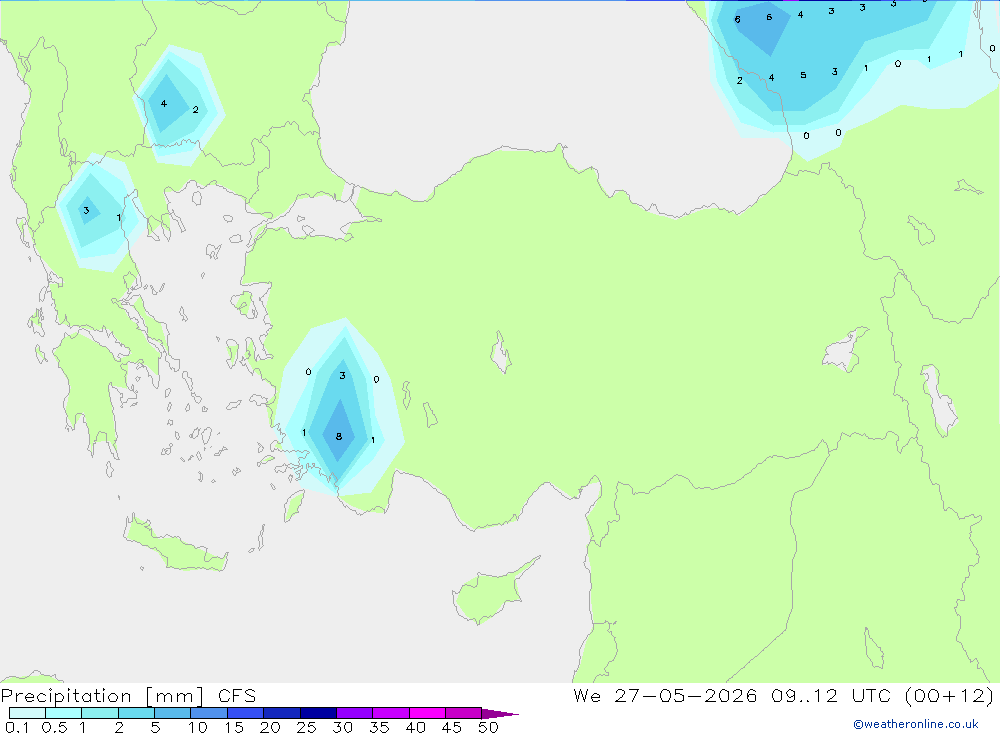Pick the 2–5 mm legend color swatch
1000x733 pixels.
136,713
